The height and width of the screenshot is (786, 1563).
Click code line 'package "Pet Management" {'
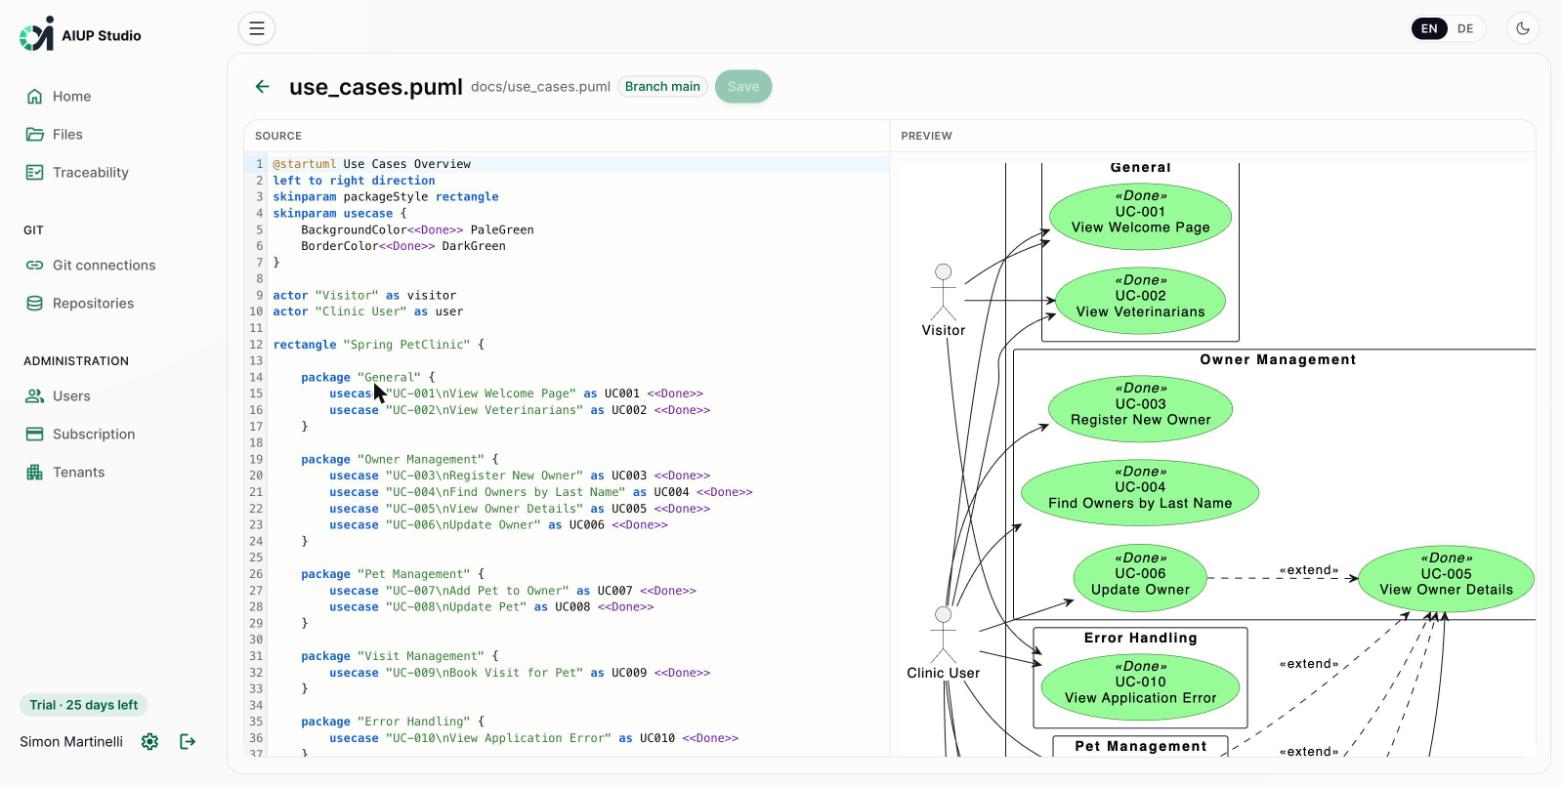[392, 574]
